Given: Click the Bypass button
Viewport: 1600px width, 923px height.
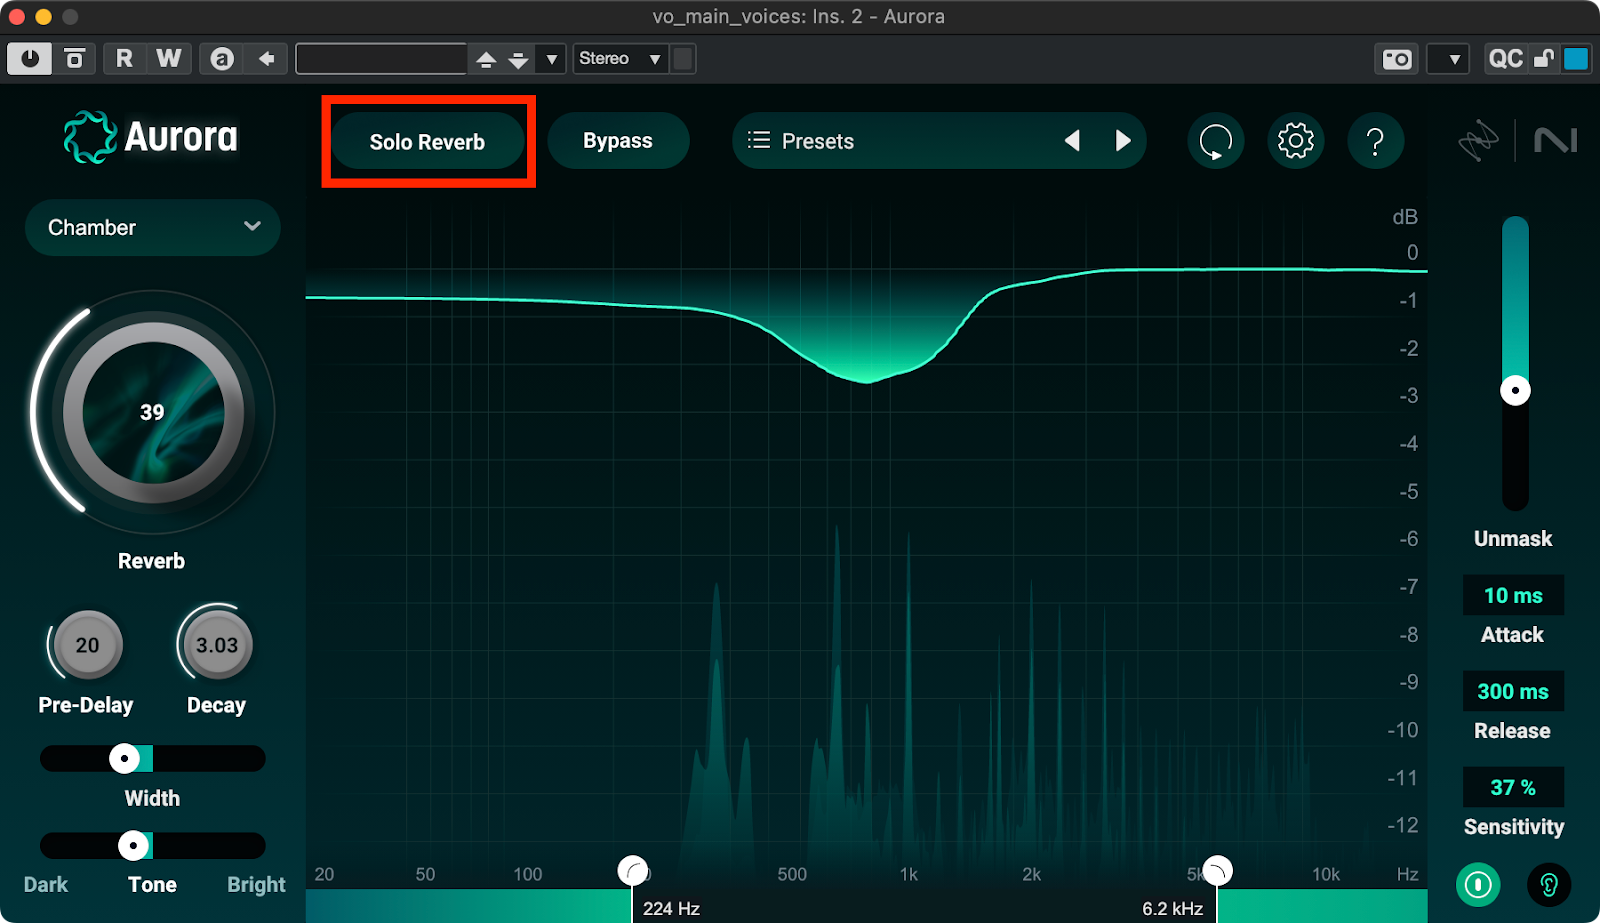Looking at the screenshot, I should click(618, 140).
